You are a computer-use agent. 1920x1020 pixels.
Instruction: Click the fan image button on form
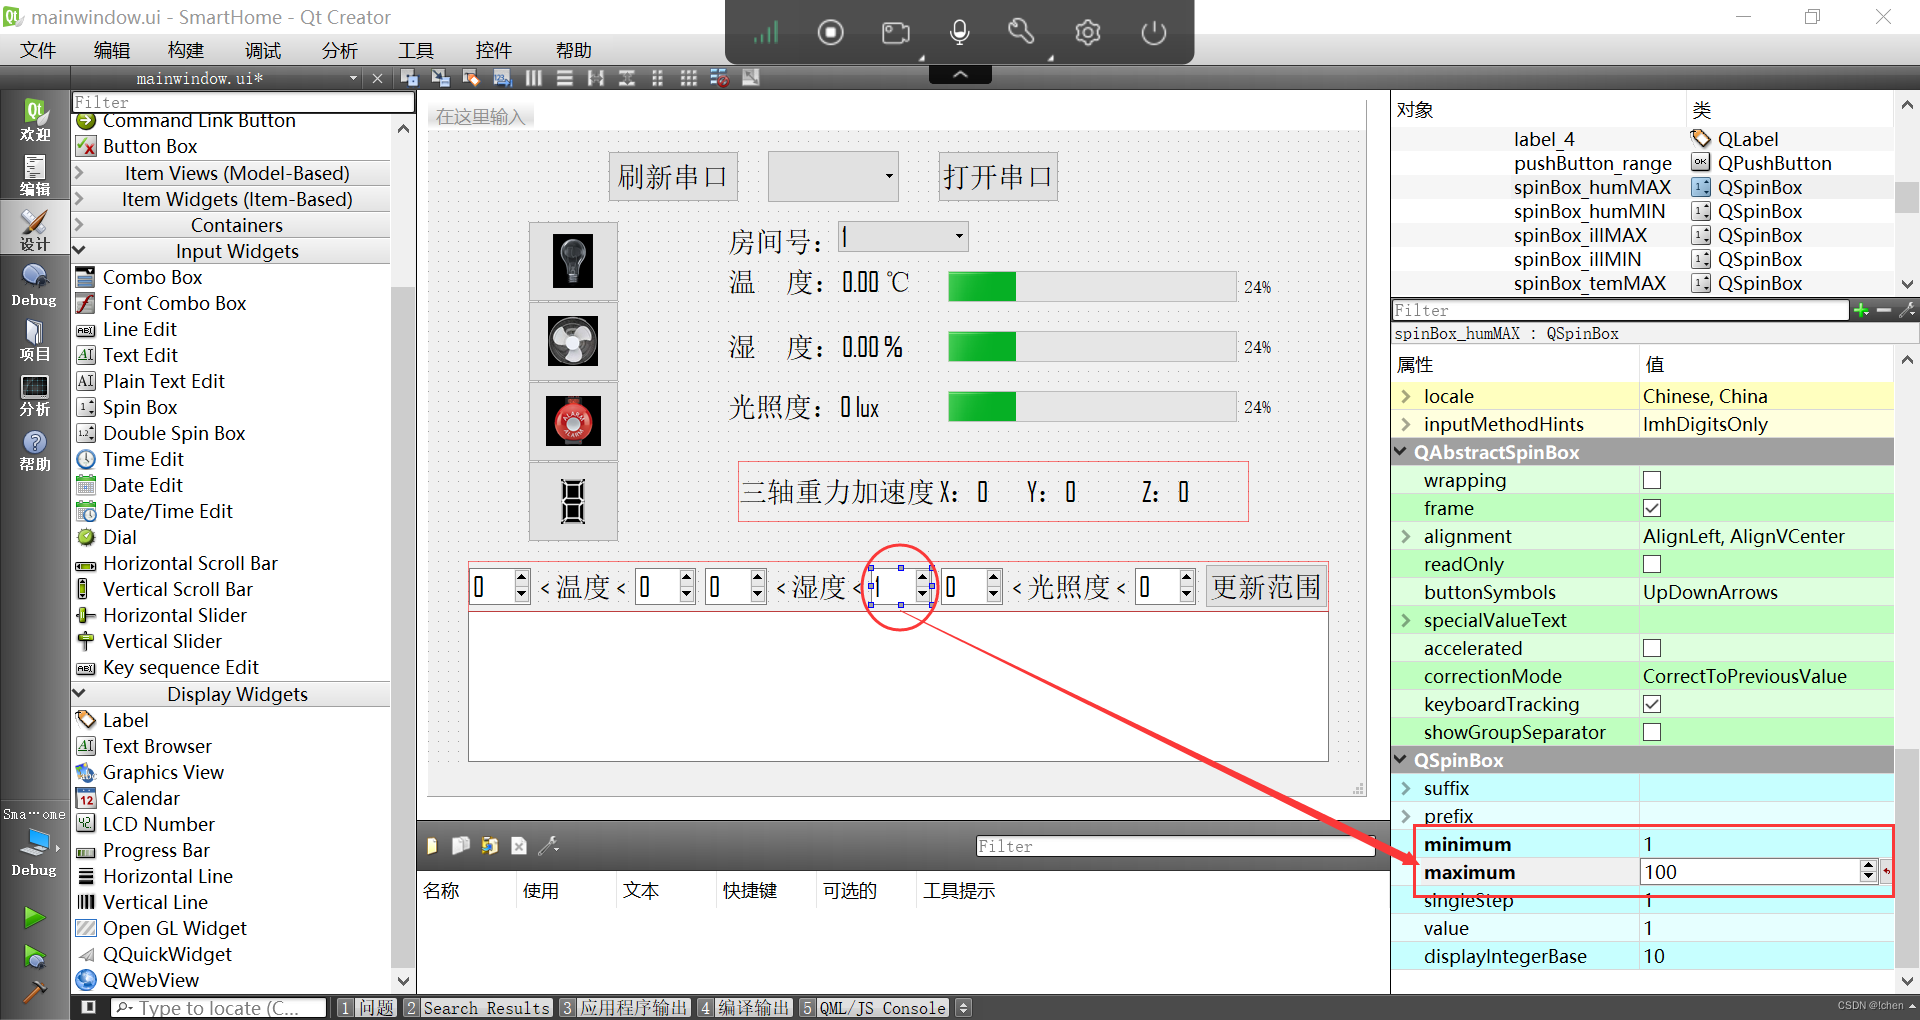click(x=573, y=341)
